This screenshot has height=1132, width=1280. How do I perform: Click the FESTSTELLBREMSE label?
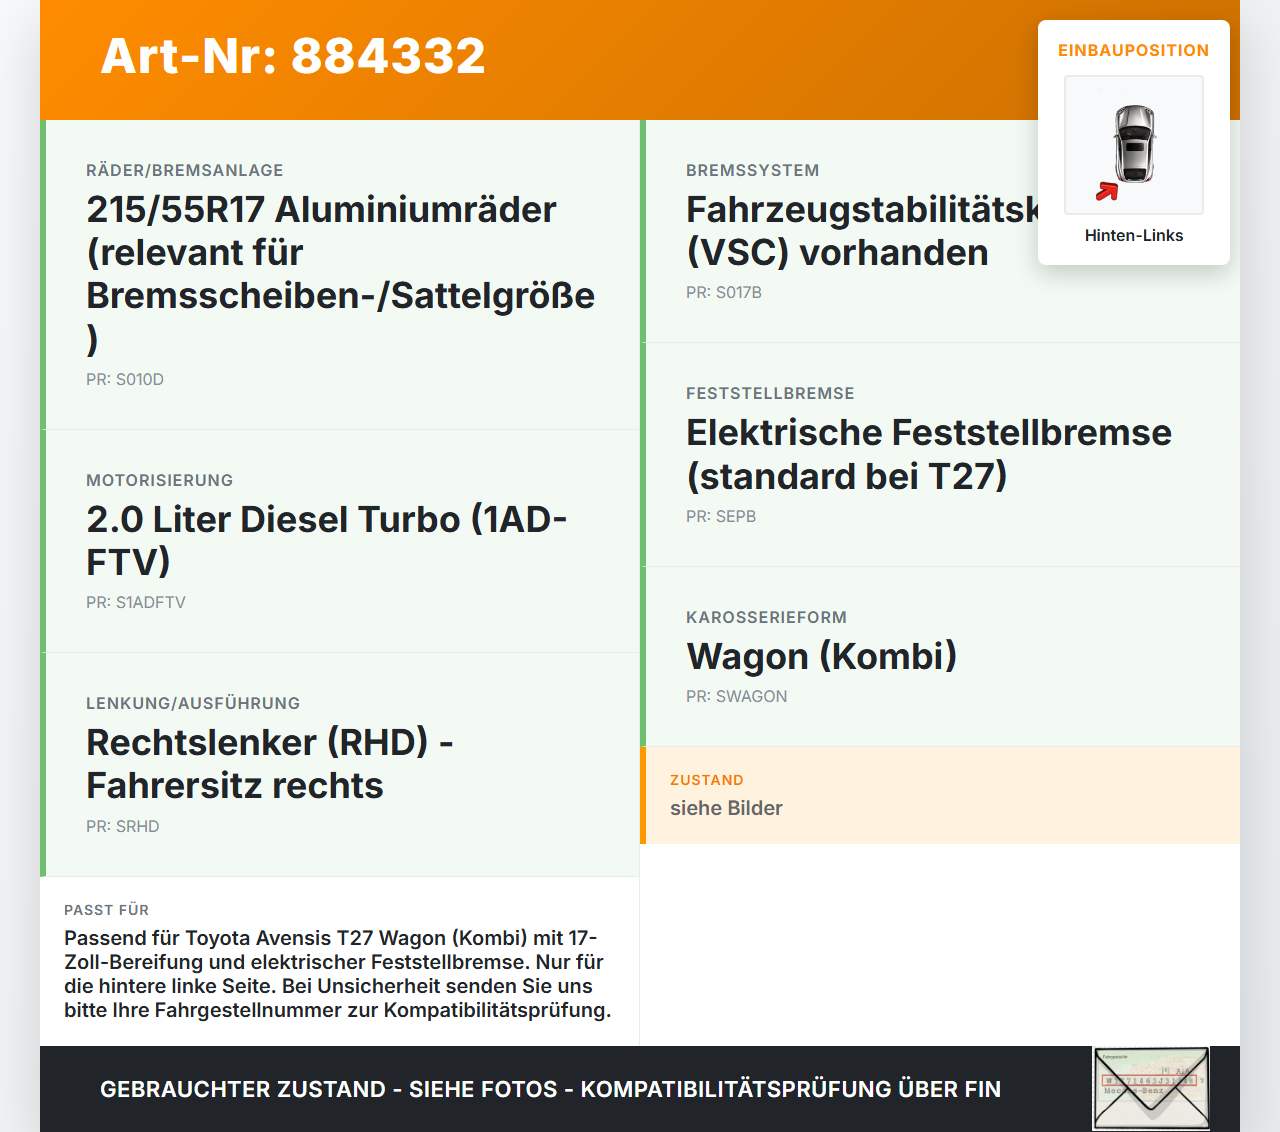[x=770, y=393]
